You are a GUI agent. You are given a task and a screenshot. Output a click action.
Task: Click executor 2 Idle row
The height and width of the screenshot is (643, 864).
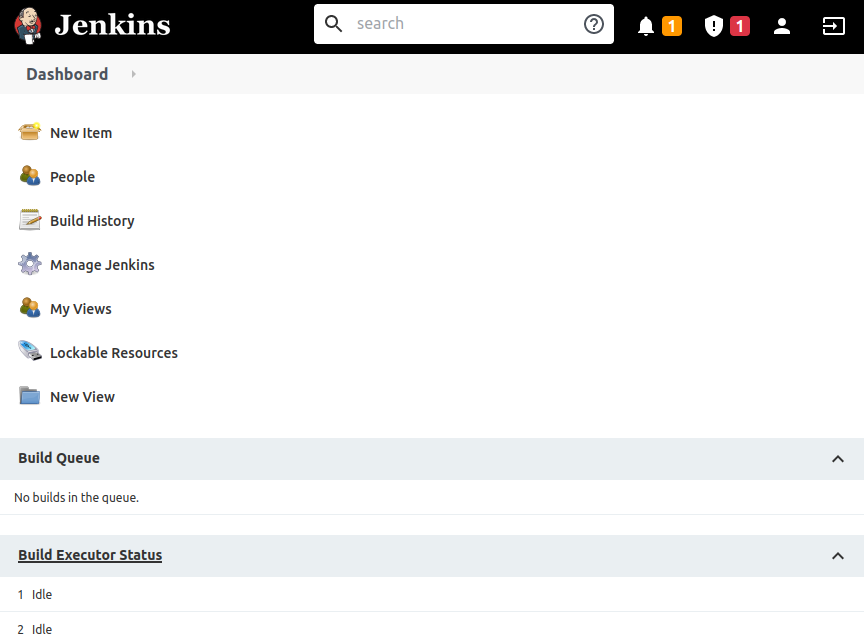(432, 629)
